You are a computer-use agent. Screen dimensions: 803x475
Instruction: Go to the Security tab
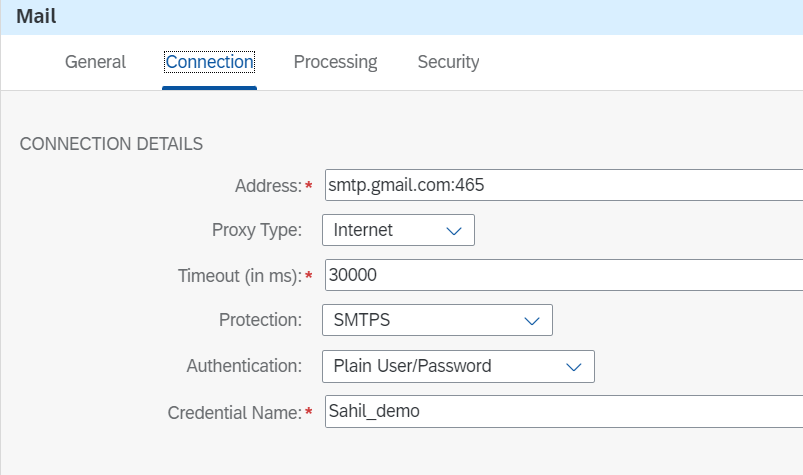(448, 62)
